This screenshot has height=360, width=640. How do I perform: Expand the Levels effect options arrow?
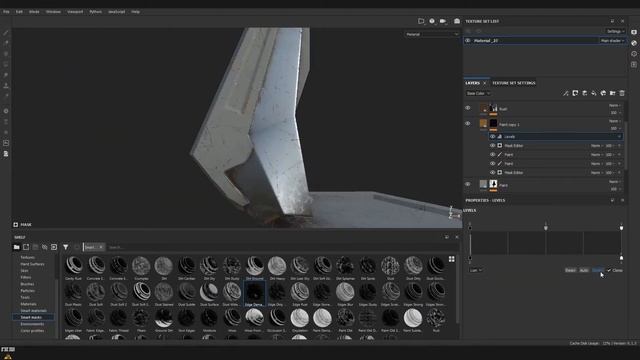tap(619, 137)
